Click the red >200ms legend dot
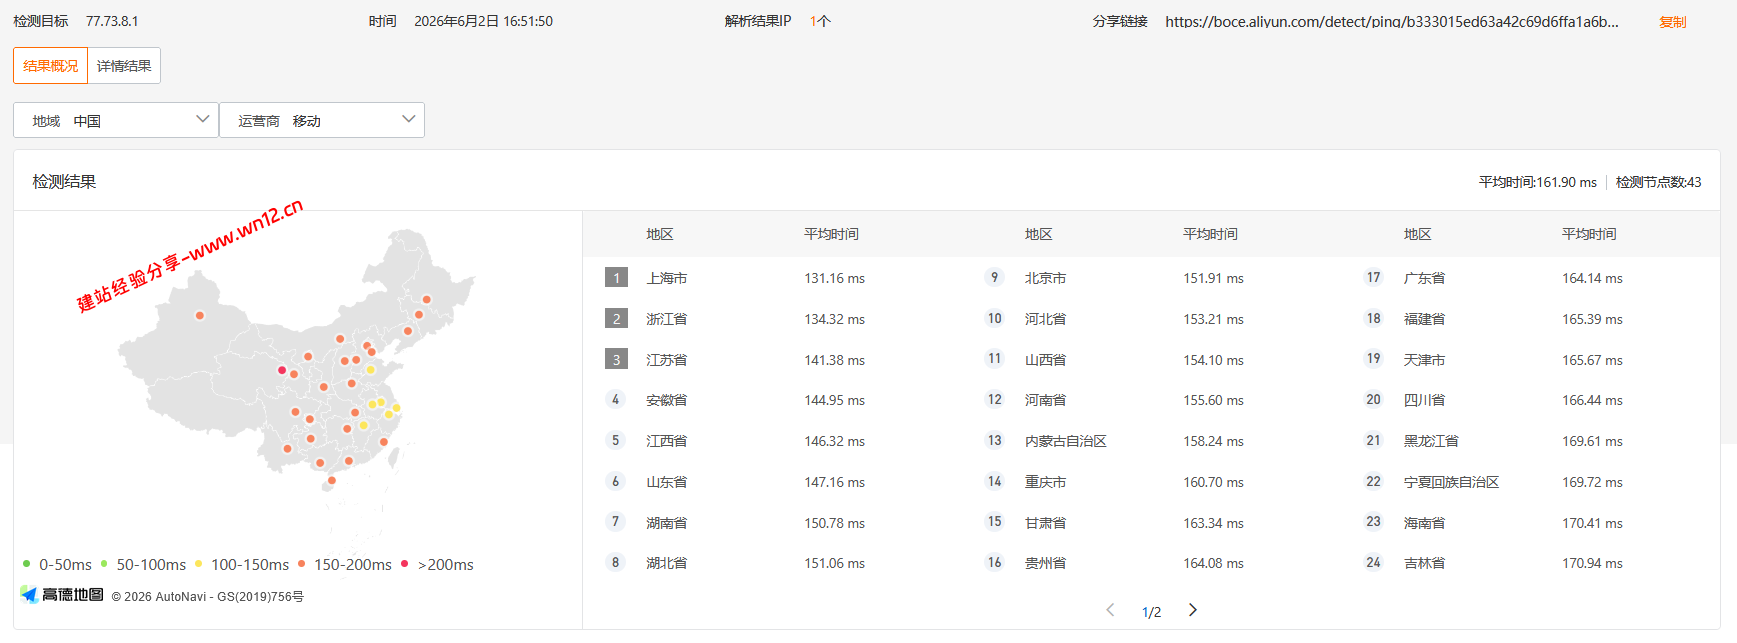The width and height of the screenshot is (1737, 643). pyautogui.click(x=405, y=564)
